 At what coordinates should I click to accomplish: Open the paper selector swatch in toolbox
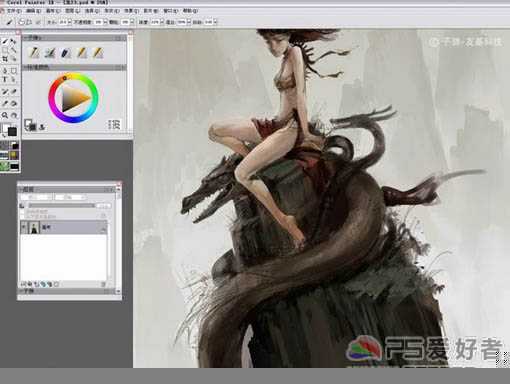click(5, 145)
